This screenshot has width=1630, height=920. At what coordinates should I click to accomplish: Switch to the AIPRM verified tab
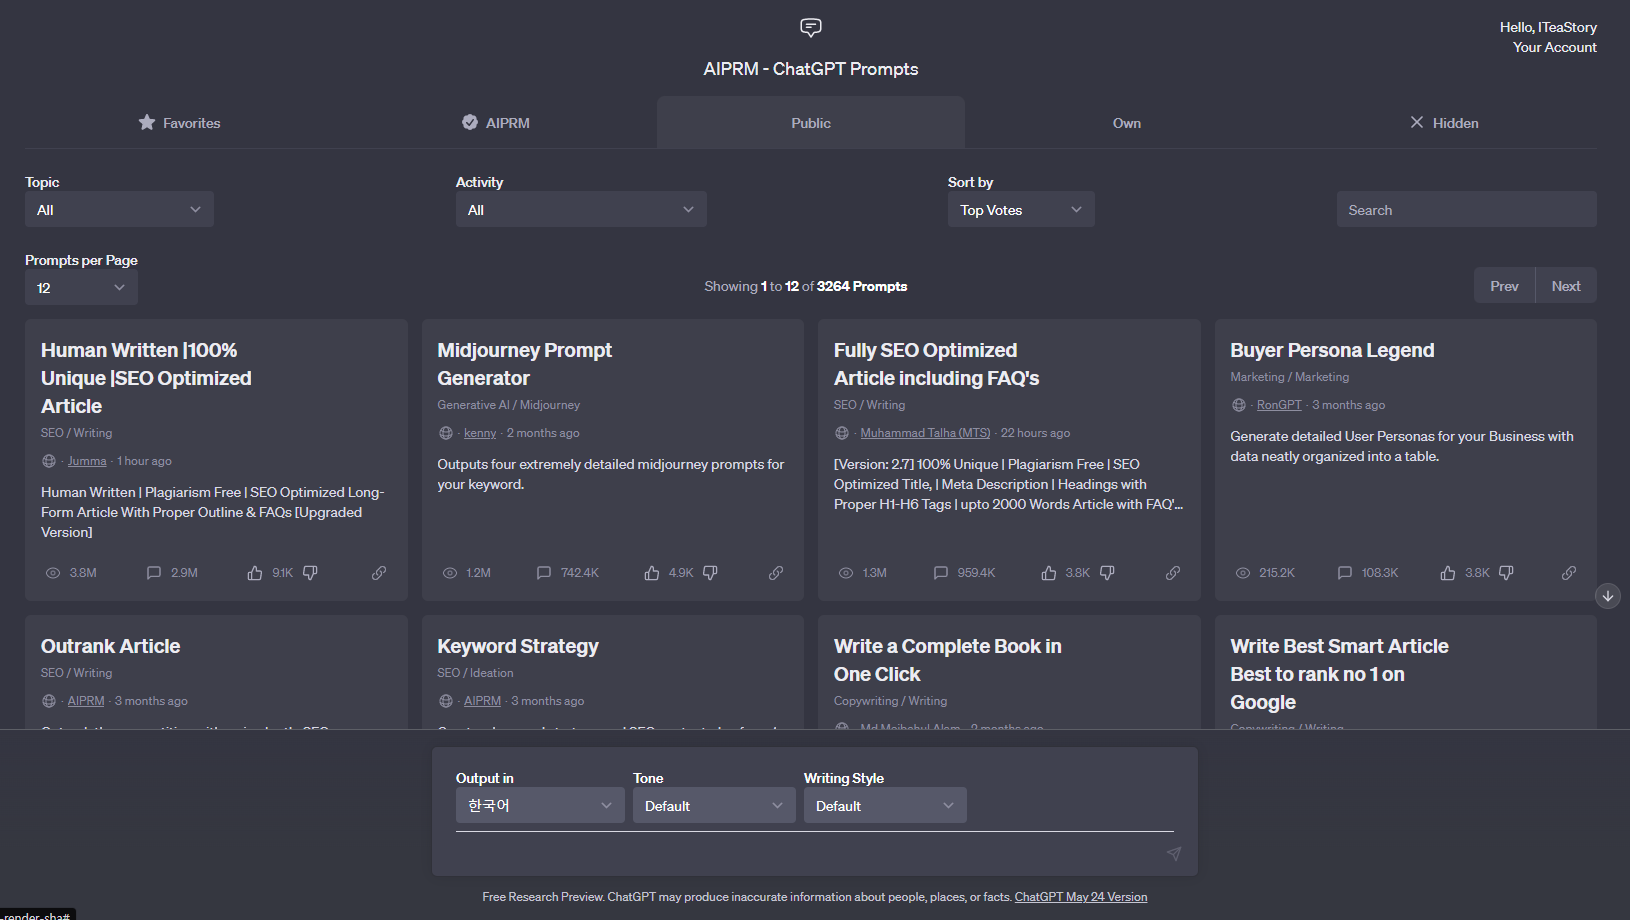[x=496, y=123]
